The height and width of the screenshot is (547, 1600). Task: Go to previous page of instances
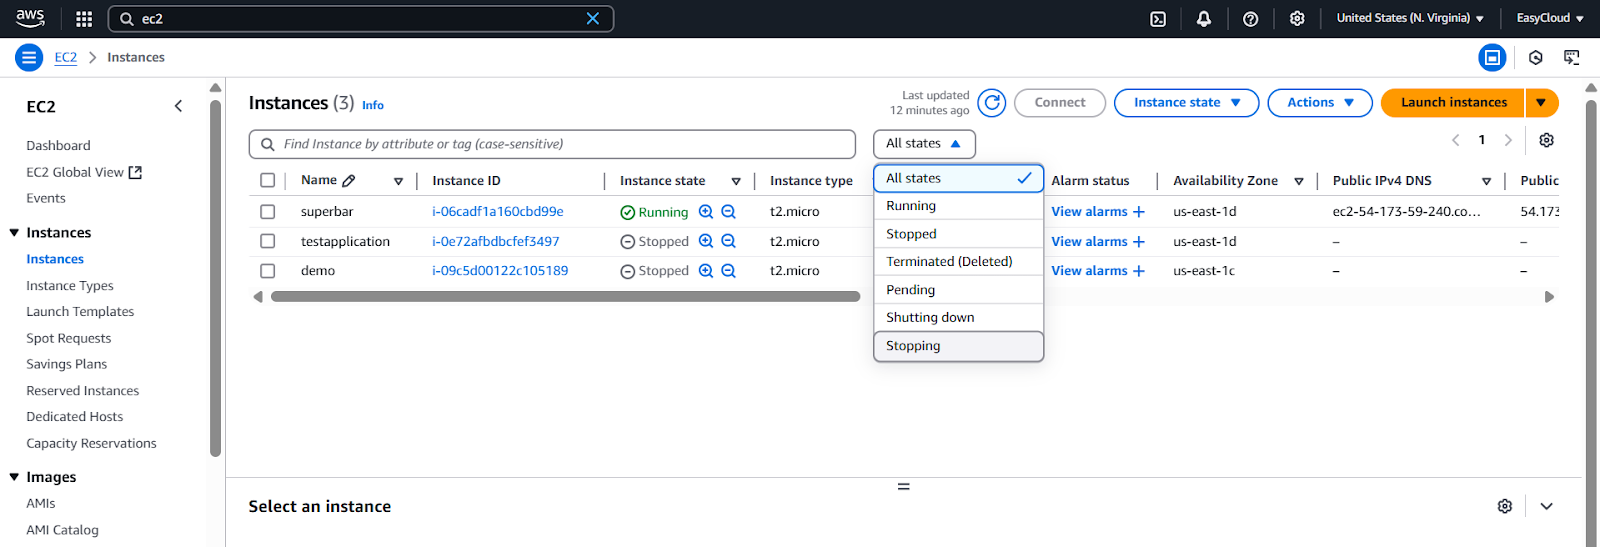(1456, 140)
